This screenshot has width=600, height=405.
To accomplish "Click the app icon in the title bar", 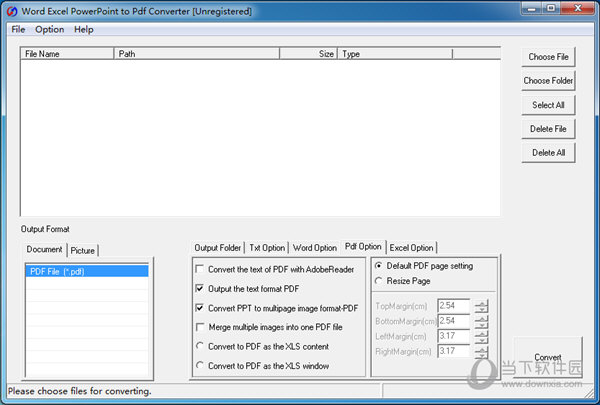I will (12, 11).
